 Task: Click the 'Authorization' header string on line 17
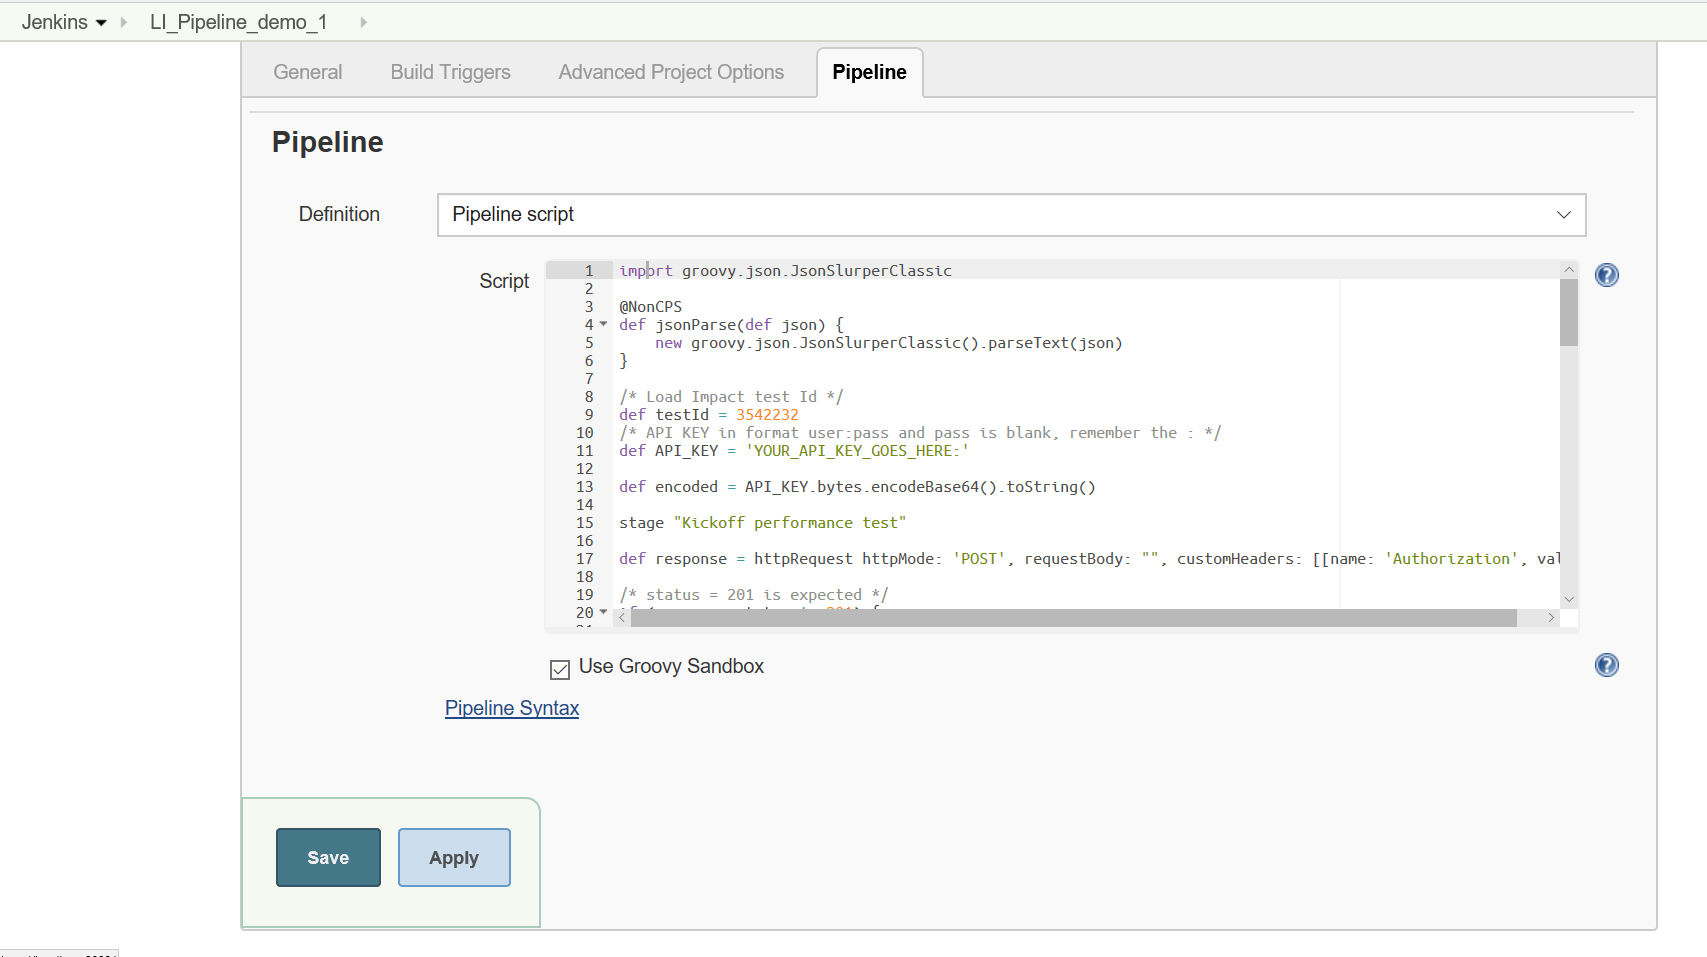click(x=1450, y=559)
